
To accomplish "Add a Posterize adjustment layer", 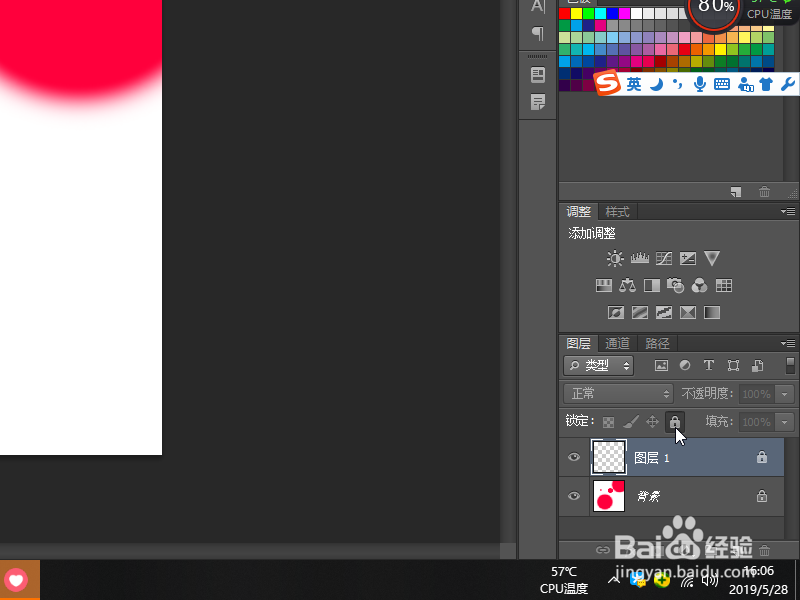I will 640,312.
